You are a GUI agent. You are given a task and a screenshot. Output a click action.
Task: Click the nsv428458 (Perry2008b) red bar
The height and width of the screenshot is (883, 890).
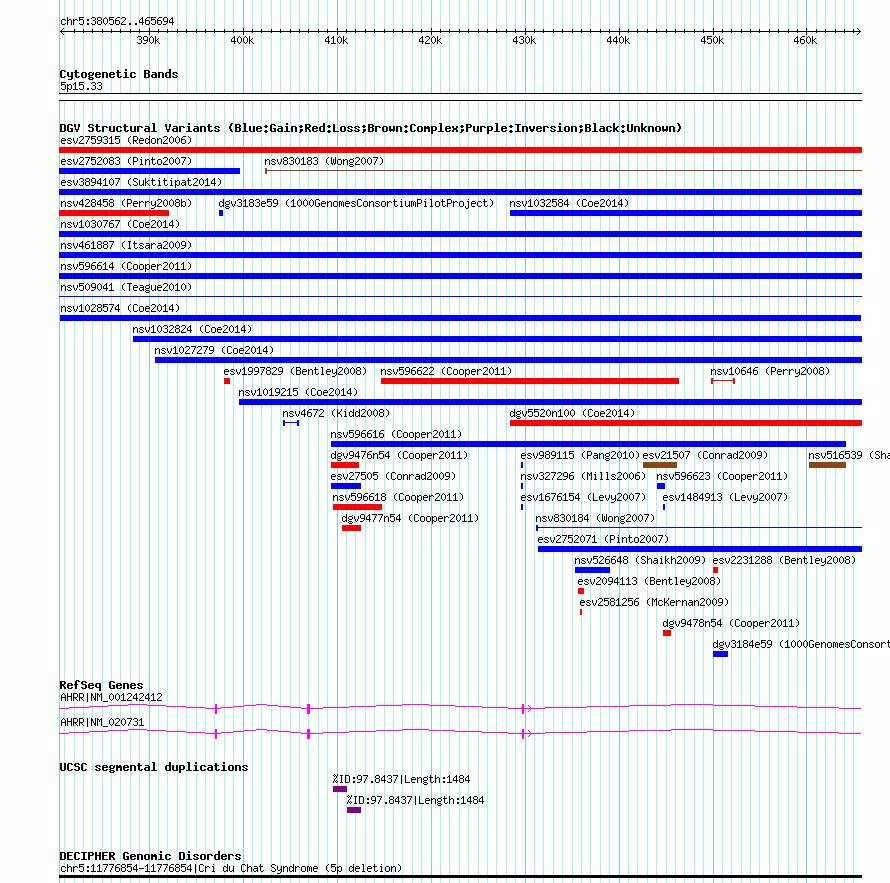point(114,213)
